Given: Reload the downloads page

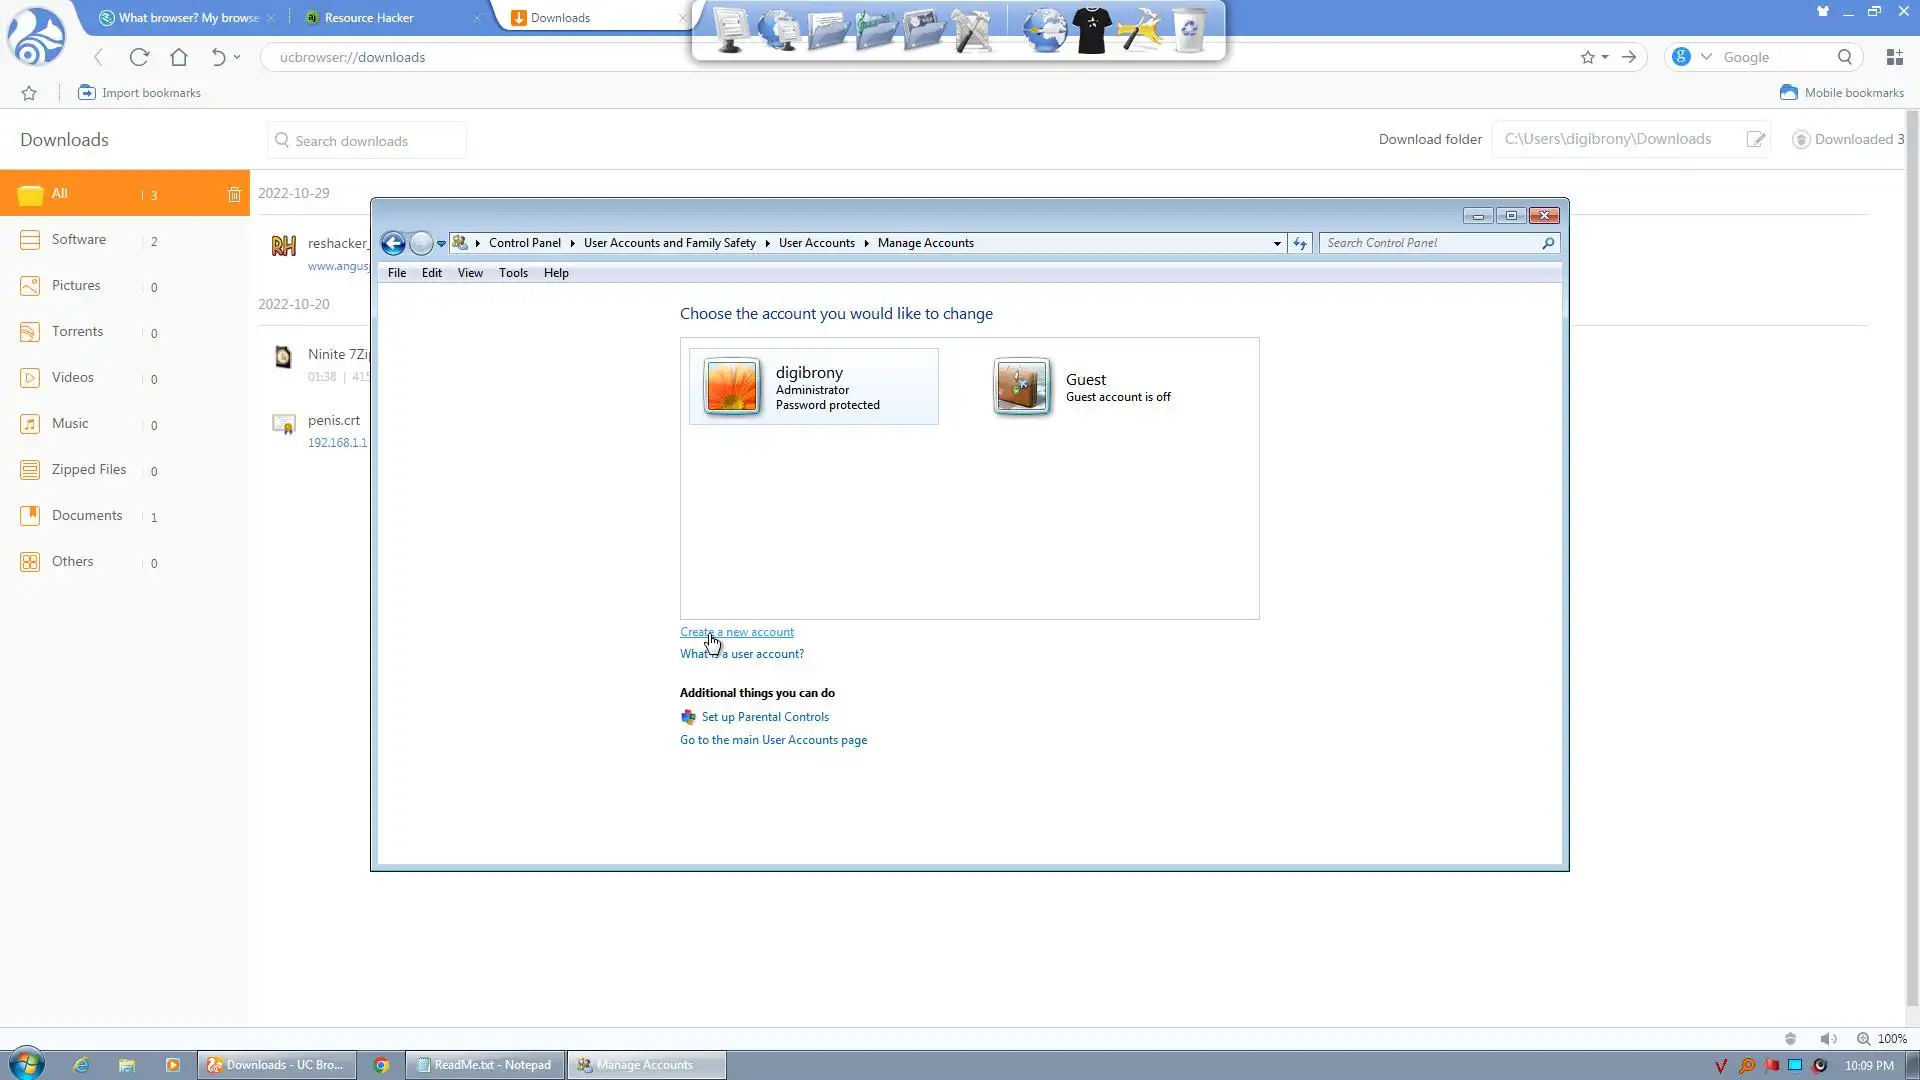Looking at the screenshot, I should coord(139,57).
